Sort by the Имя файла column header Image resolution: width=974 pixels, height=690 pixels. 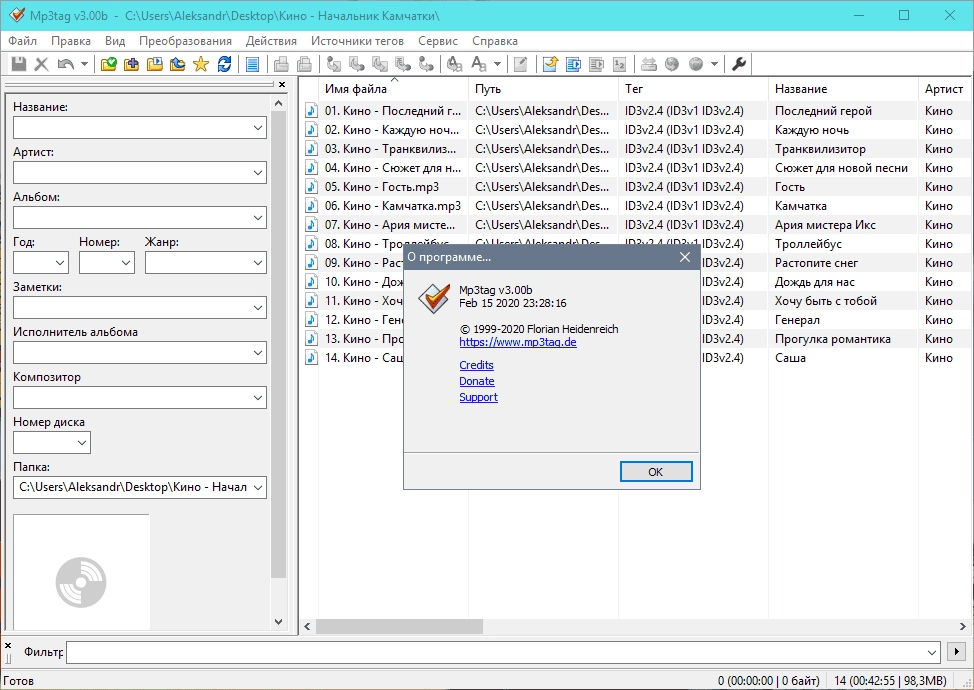point(393,89)
